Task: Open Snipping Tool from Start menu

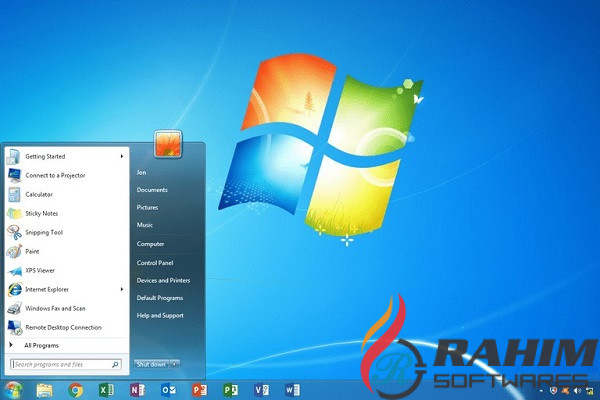Action: (x=44, y=232)
